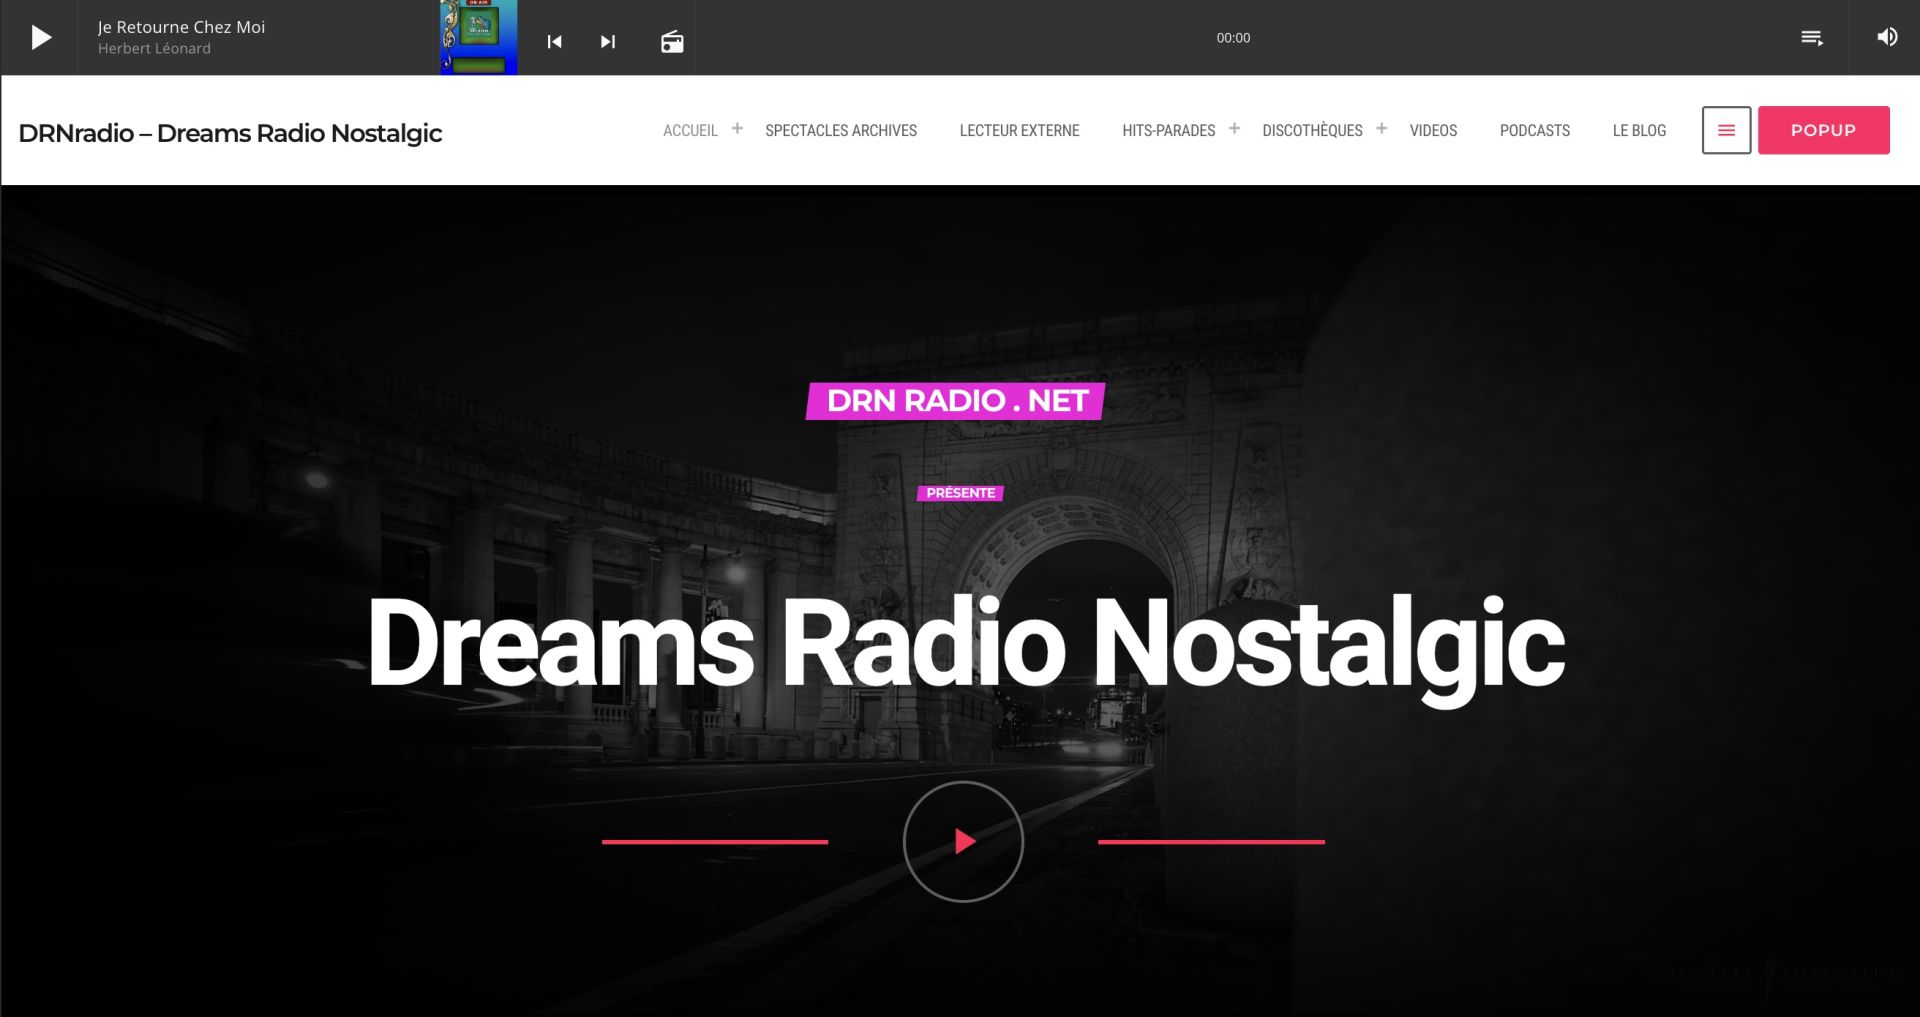This screenshot has width=1920, height=1017.
Task: Click the pink POPUP button
Action: point(1823,129)
